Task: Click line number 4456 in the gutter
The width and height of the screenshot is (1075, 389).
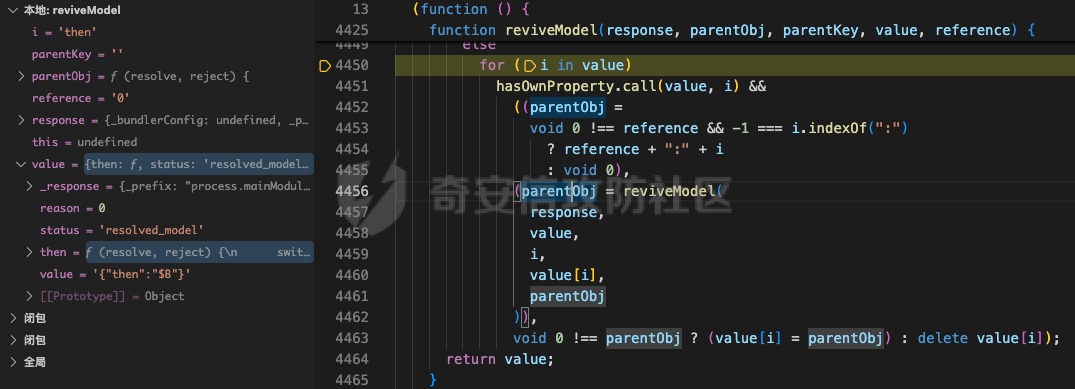Action: click(x=353, y=191)
